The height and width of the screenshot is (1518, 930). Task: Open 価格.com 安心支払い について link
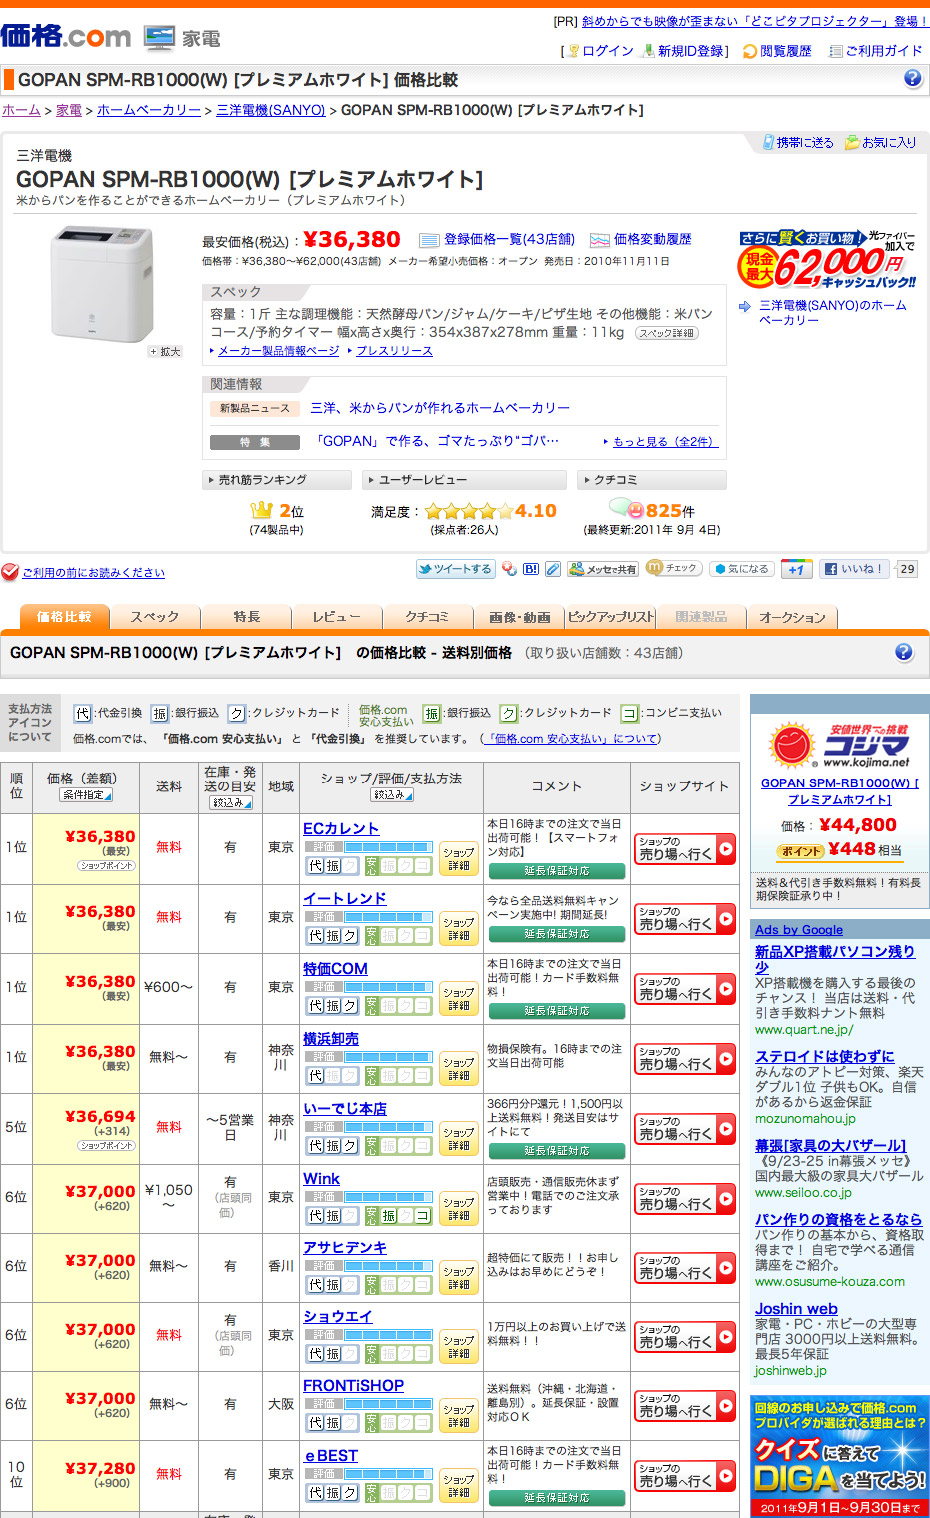point(571,739)
